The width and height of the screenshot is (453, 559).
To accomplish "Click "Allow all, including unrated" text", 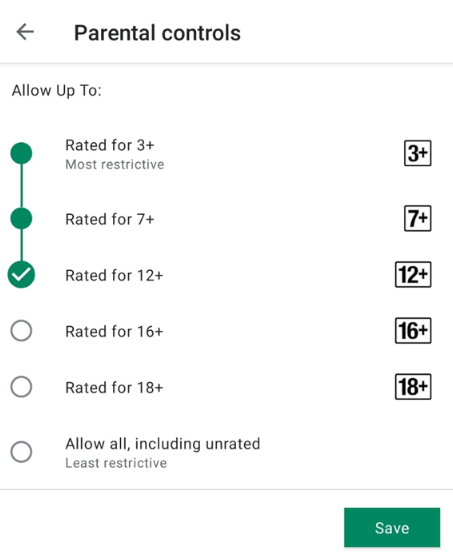I will 163,444.
